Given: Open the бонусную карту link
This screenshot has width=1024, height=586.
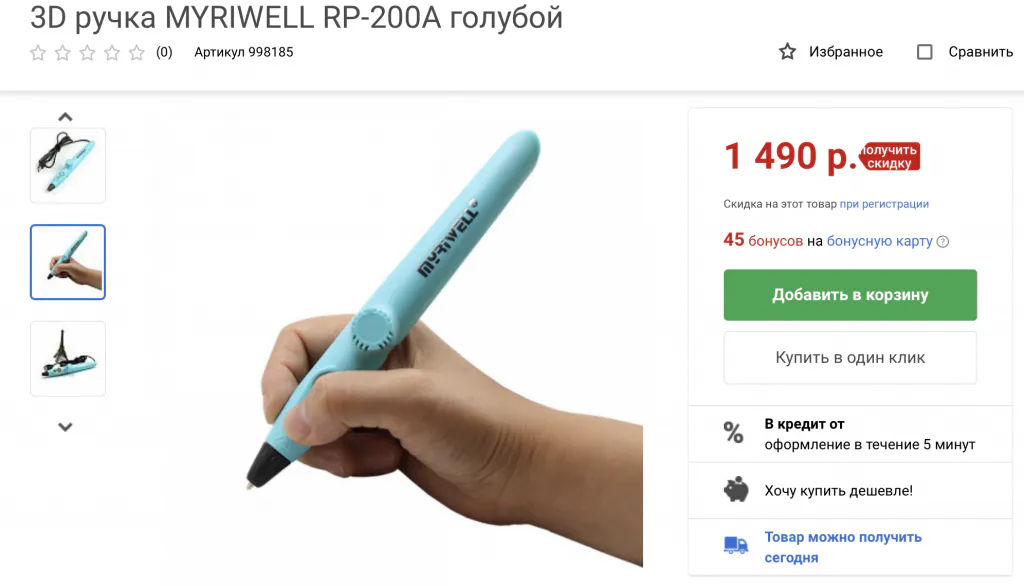Looking at the screenshot, I should click(x=880, y=241).
